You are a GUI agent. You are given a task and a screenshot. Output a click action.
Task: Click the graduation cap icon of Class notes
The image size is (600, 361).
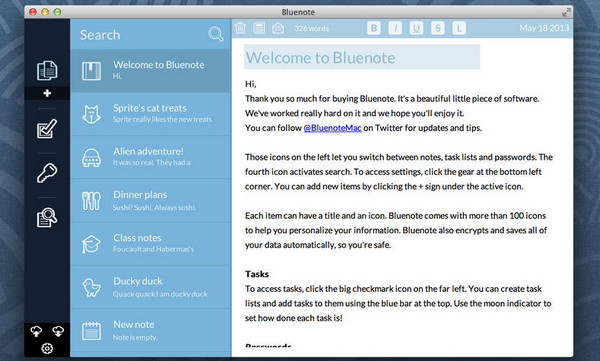(91, 244)
